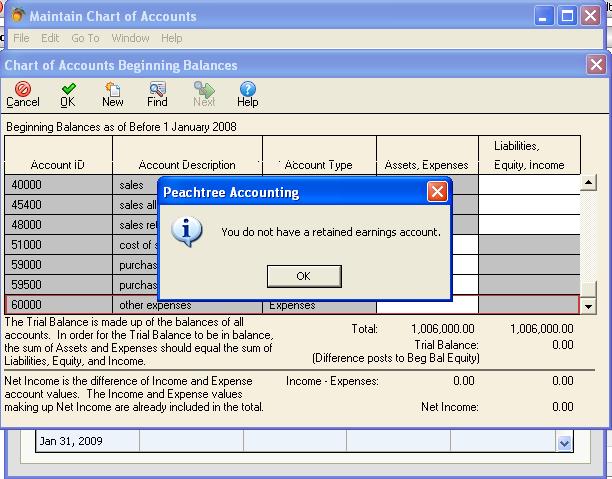
Task: Close the Chart of Accounts Beginning Balances window
Action: click(x=596, y=64)
